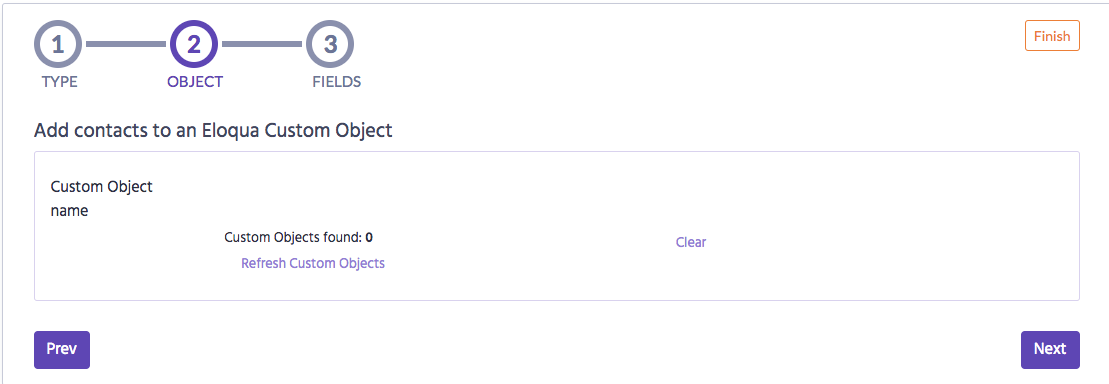
Task: Clear the Custom Object selection
Action: click(x=690, y=242)
